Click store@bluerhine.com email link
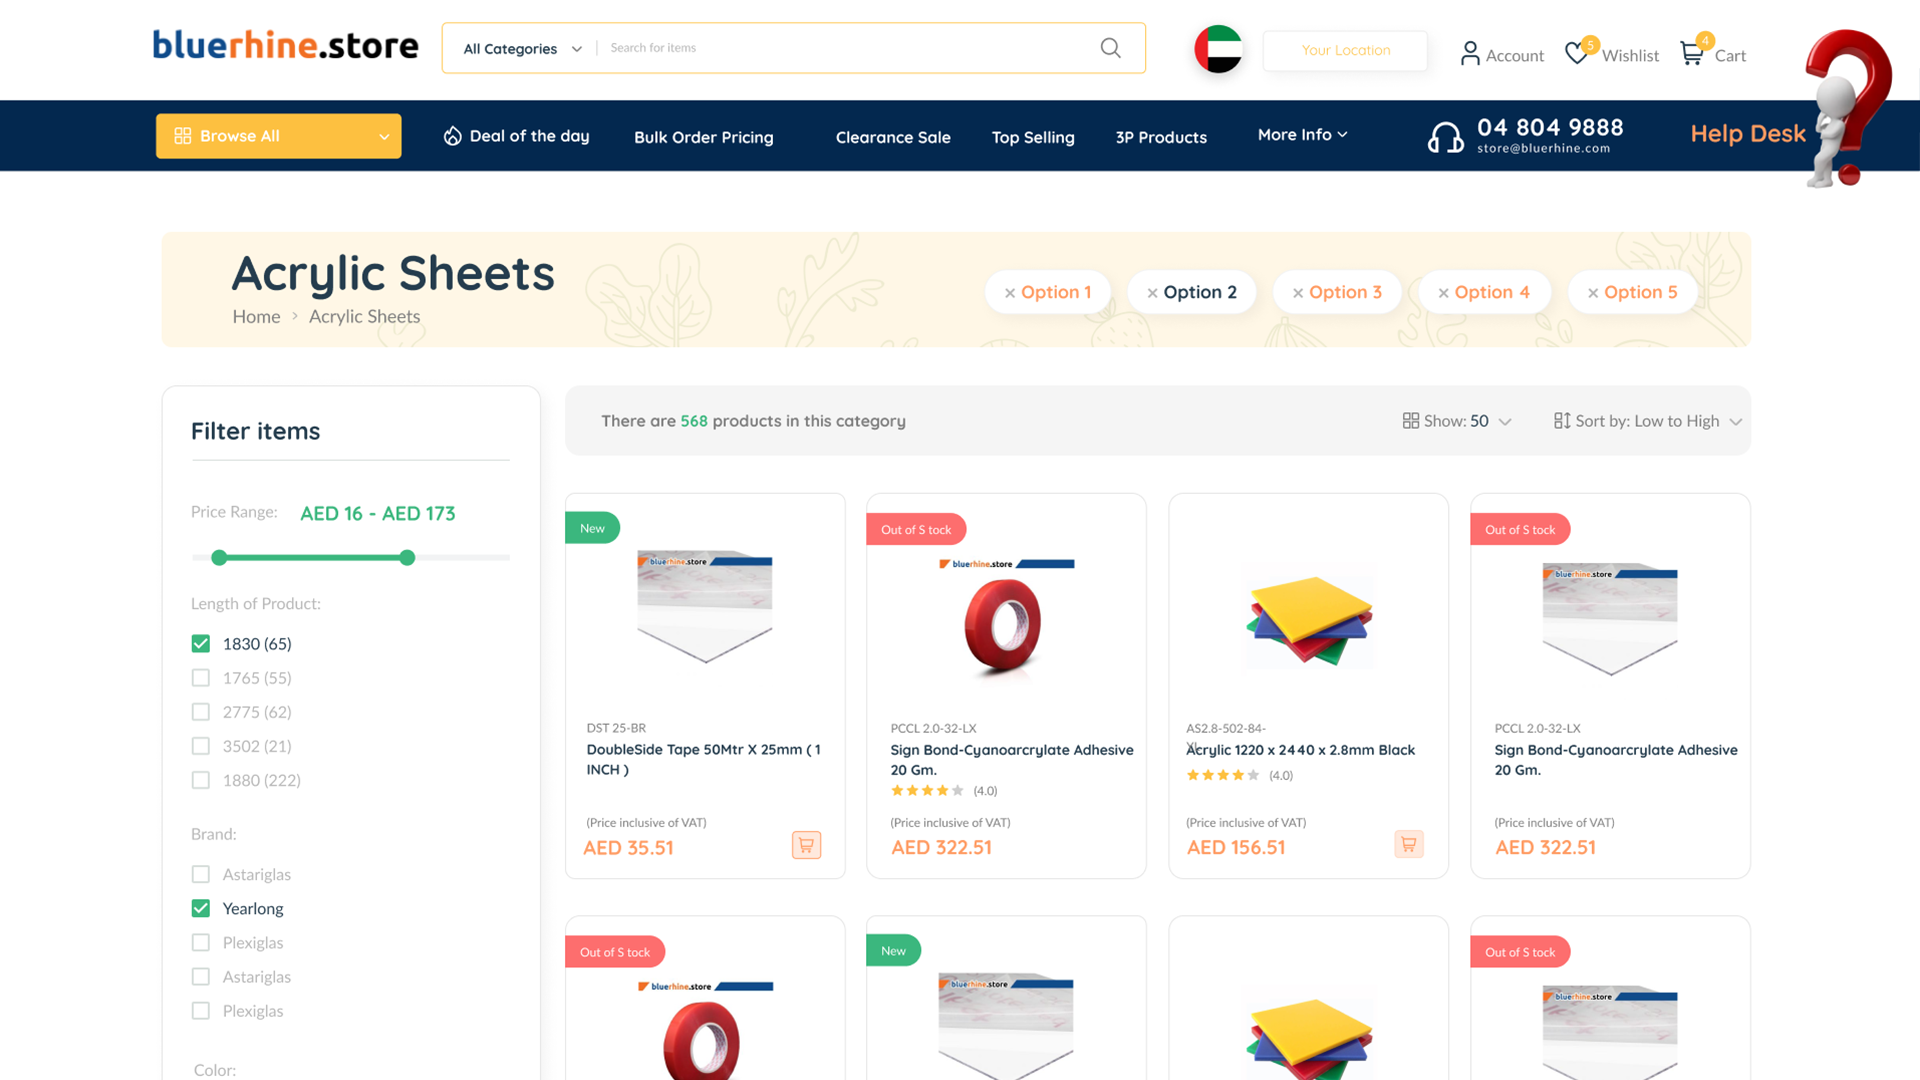 coord(1543,148)
